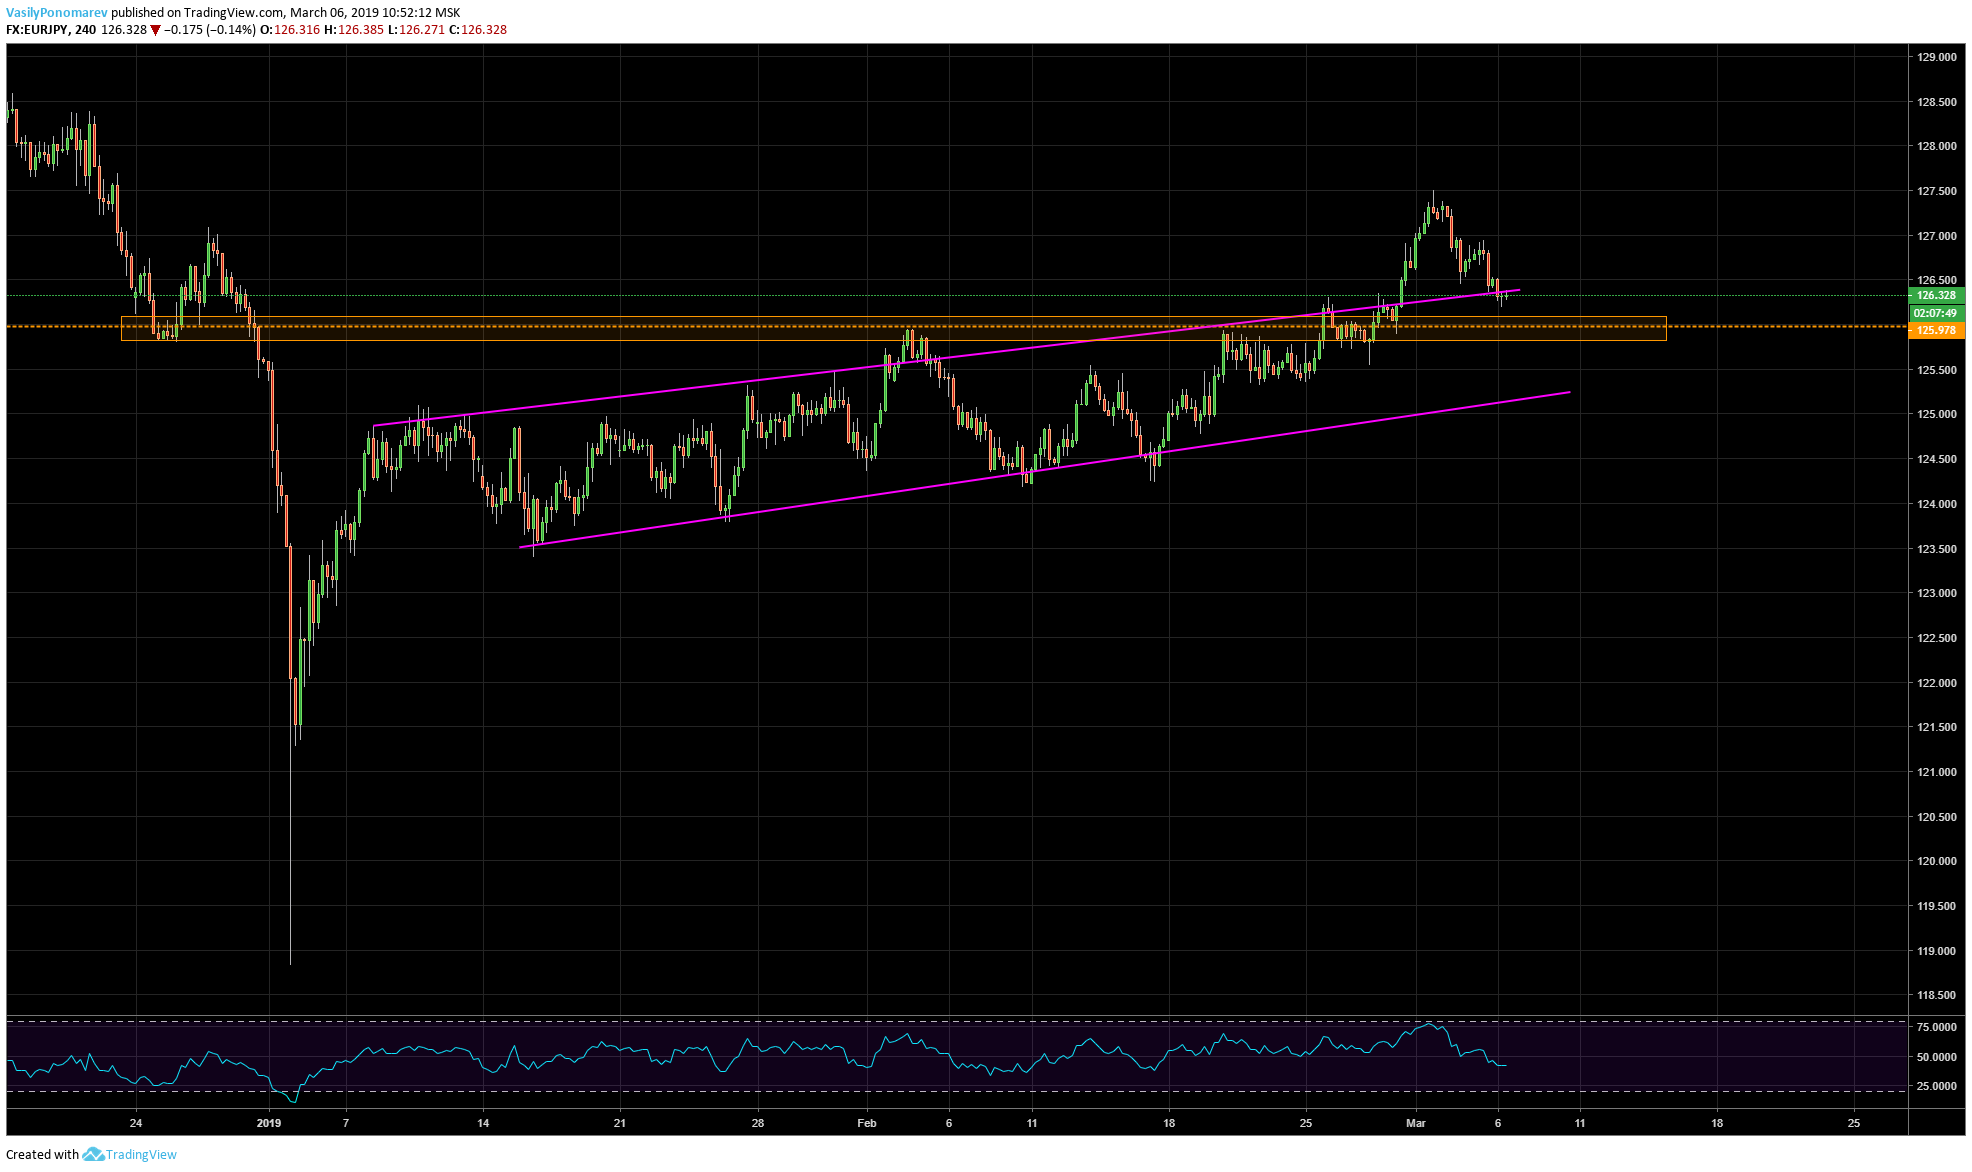This screenshot has height=1172, width=1972.
Task: Open the TradingView link in footer
Action: (141, 1154)
